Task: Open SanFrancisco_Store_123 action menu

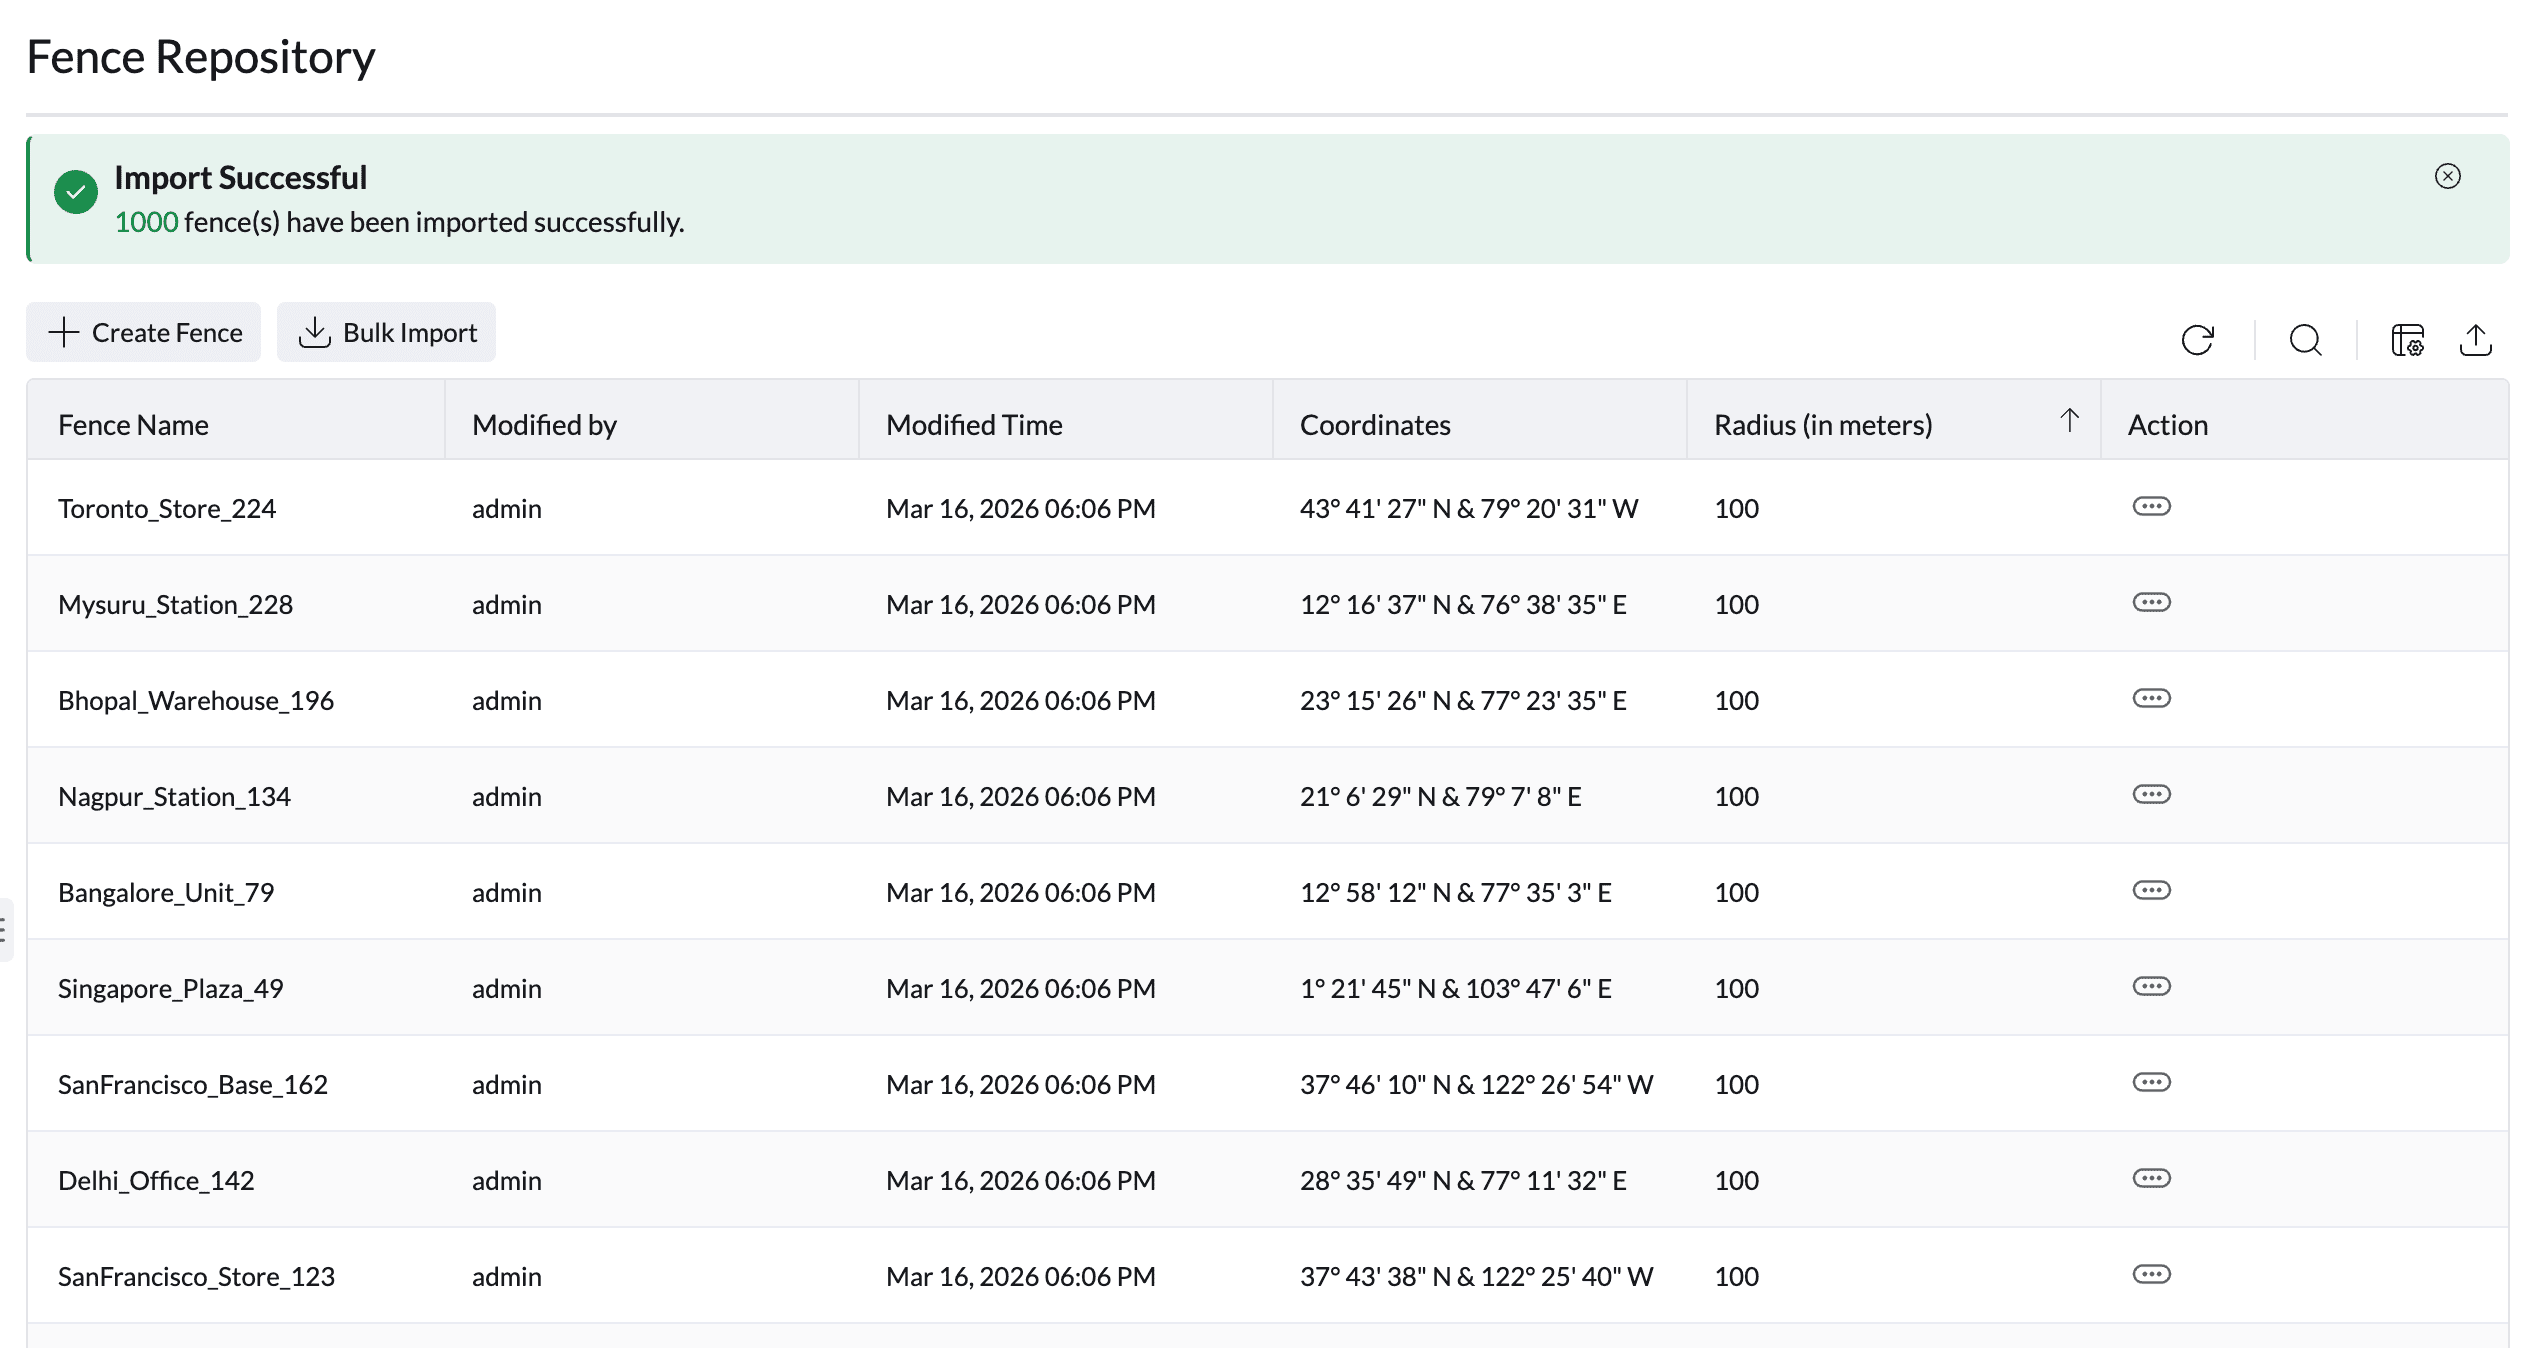Action: tap(2151, 1274)
